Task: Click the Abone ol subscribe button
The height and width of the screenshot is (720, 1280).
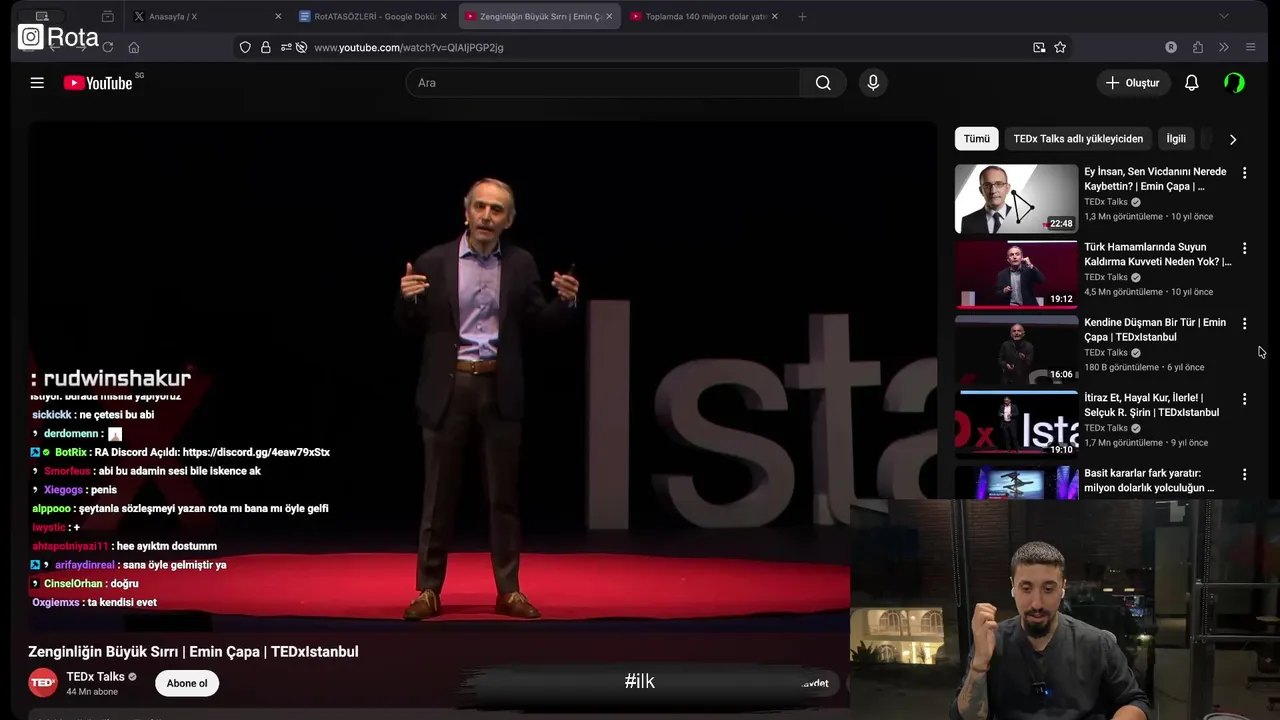Action: click(187, 684)
